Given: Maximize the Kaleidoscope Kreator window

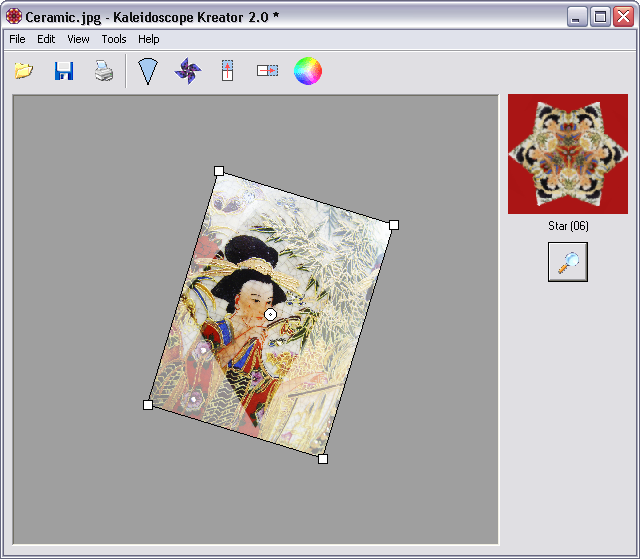Looking at the screenshot, I should [x=600, y=17].
